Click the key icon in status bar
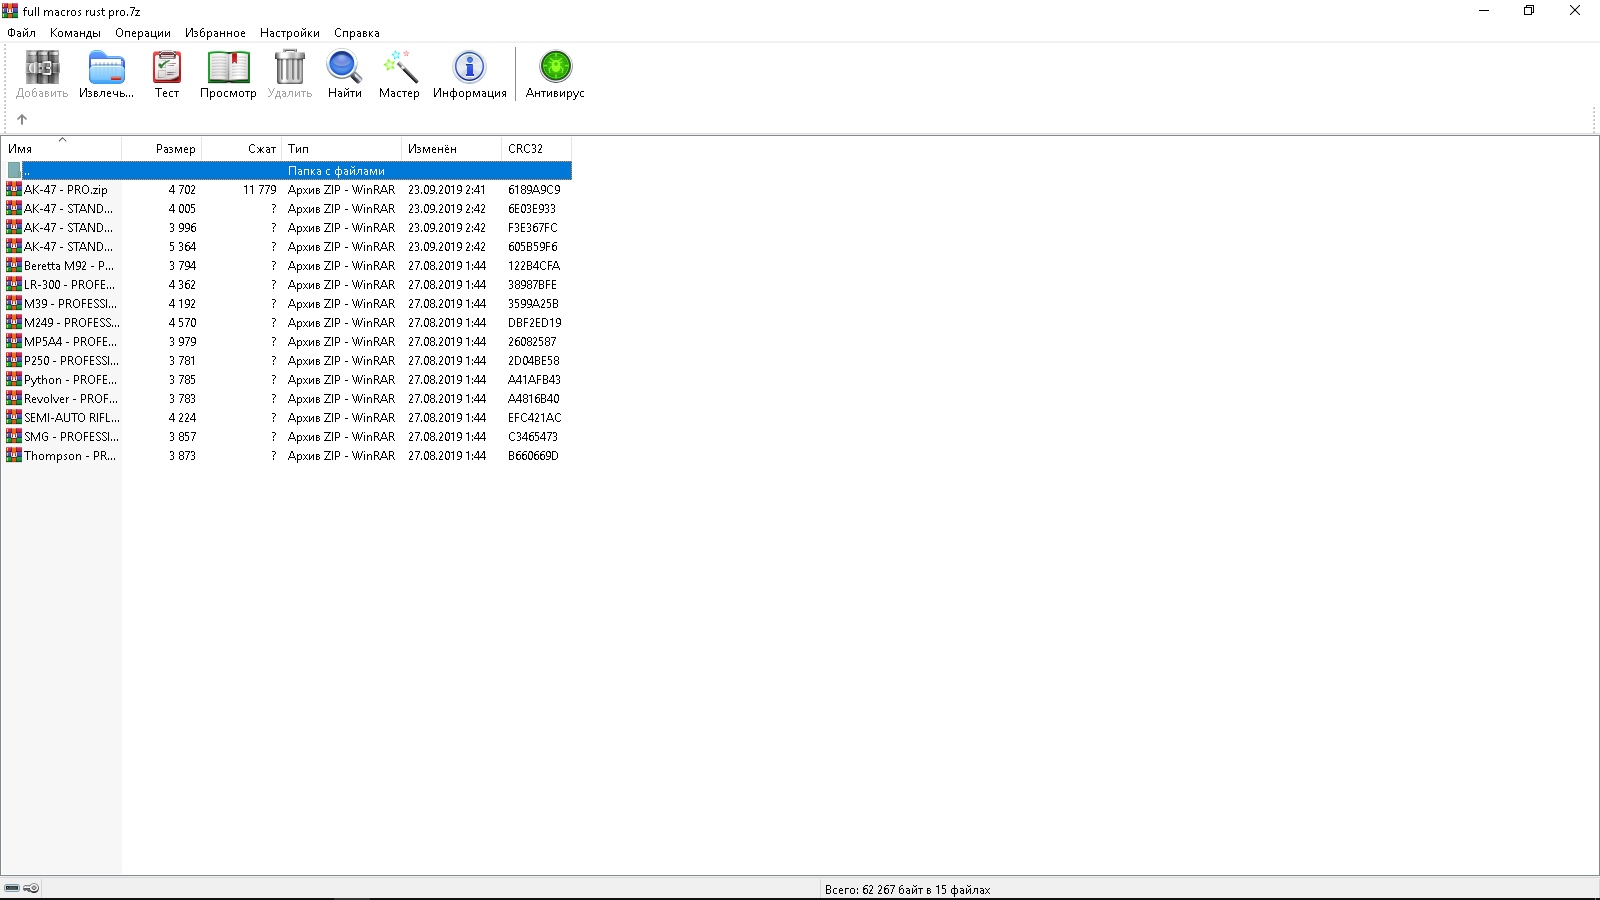 [31, 888]
